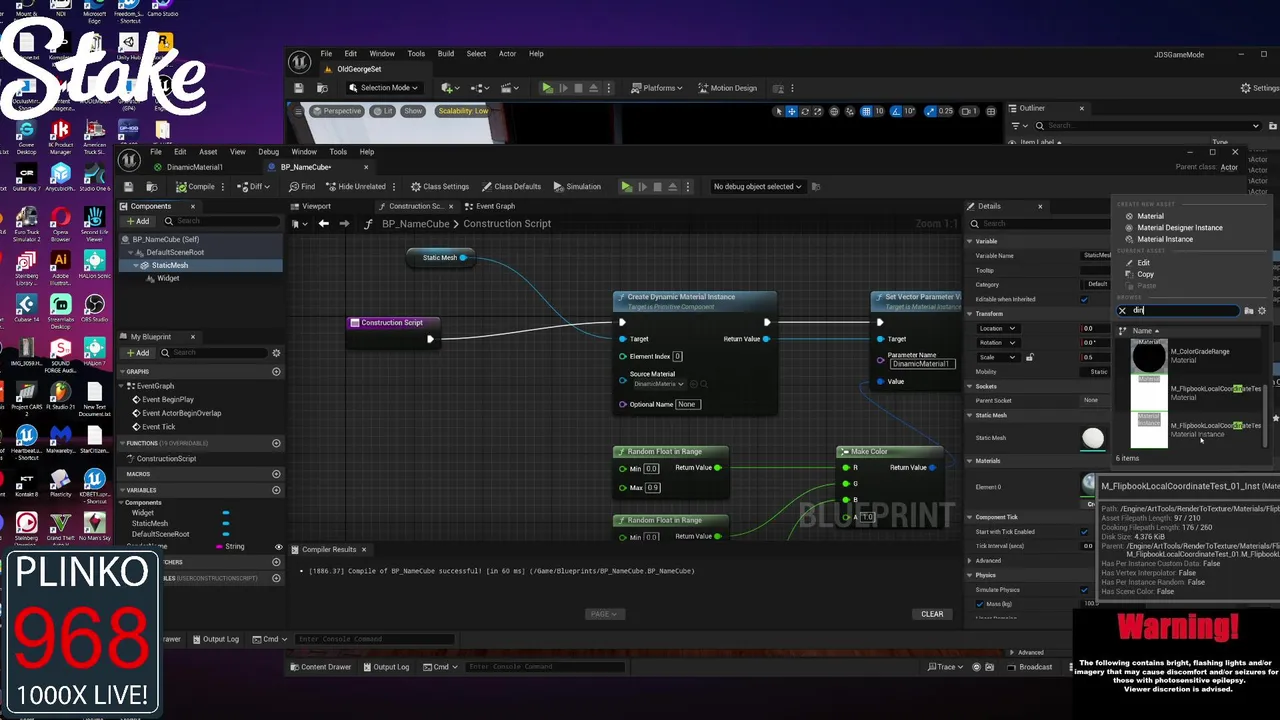Toggle the eye icon for the String variable
This screenshot has width=1280, height=720.
[278, 547]
